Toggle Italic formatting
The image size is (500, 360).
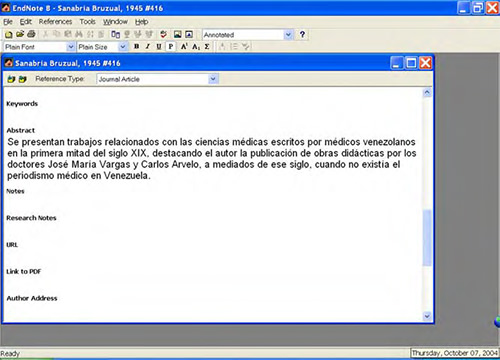point(148,47)
